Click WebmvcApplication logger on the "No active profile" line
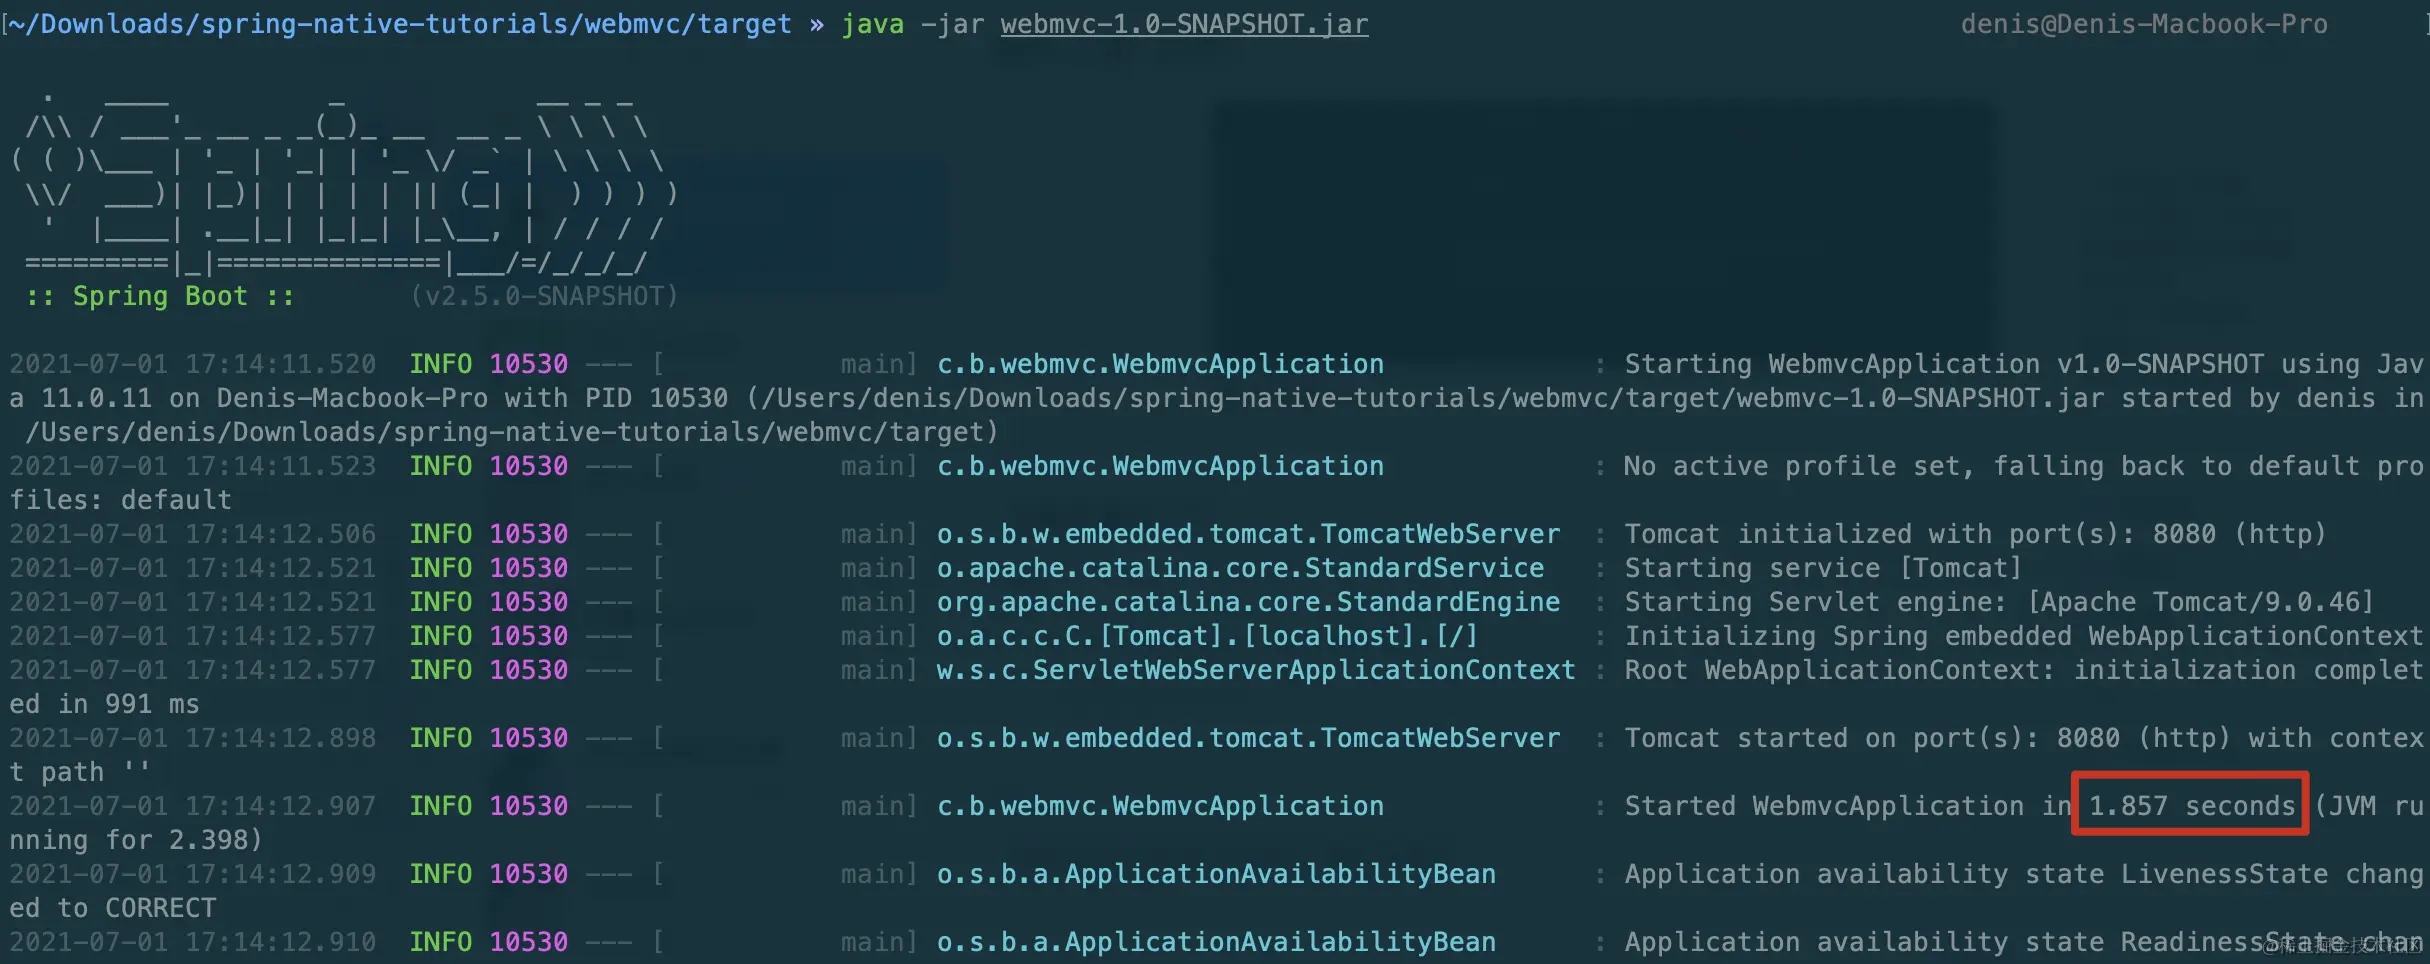Image resolution: width=2430 pixels, height=964 pixels. [x=1160, y=466]
